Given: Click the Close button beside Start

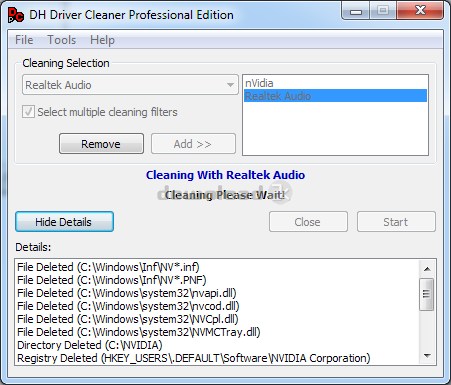Looking at the screenshot, I should pos(308,222).
